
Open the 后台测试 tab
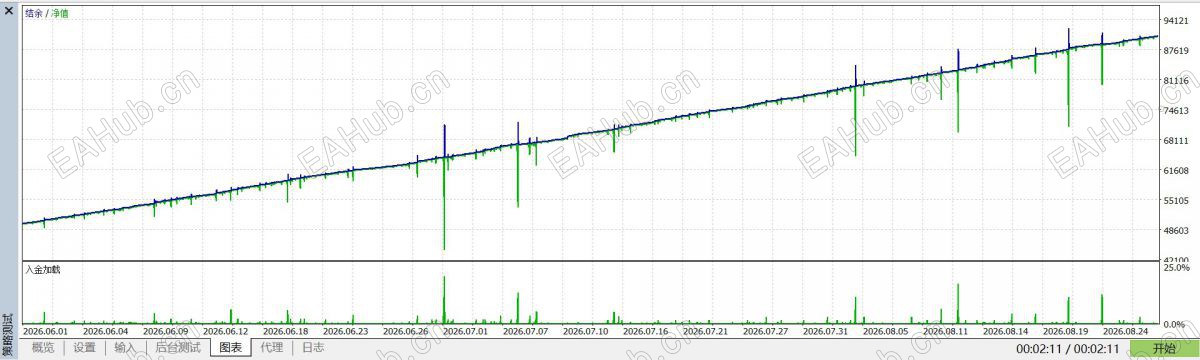pyautogui.click(x=178, y=348)
